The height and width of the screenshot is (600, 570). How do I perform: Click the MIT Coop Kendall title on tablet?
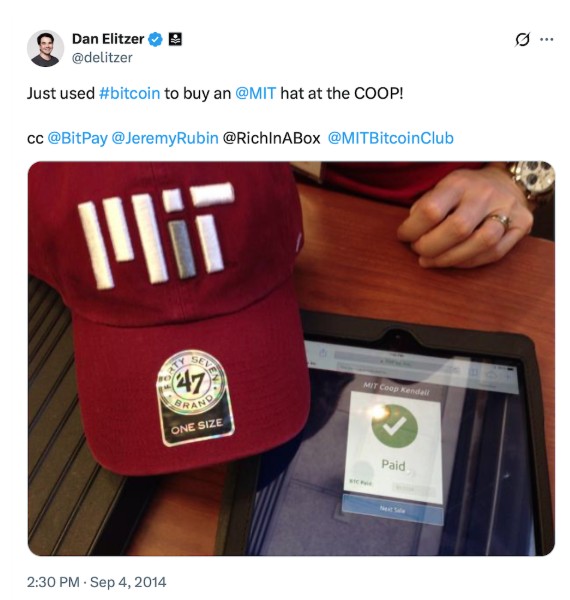tap(397, 389)
